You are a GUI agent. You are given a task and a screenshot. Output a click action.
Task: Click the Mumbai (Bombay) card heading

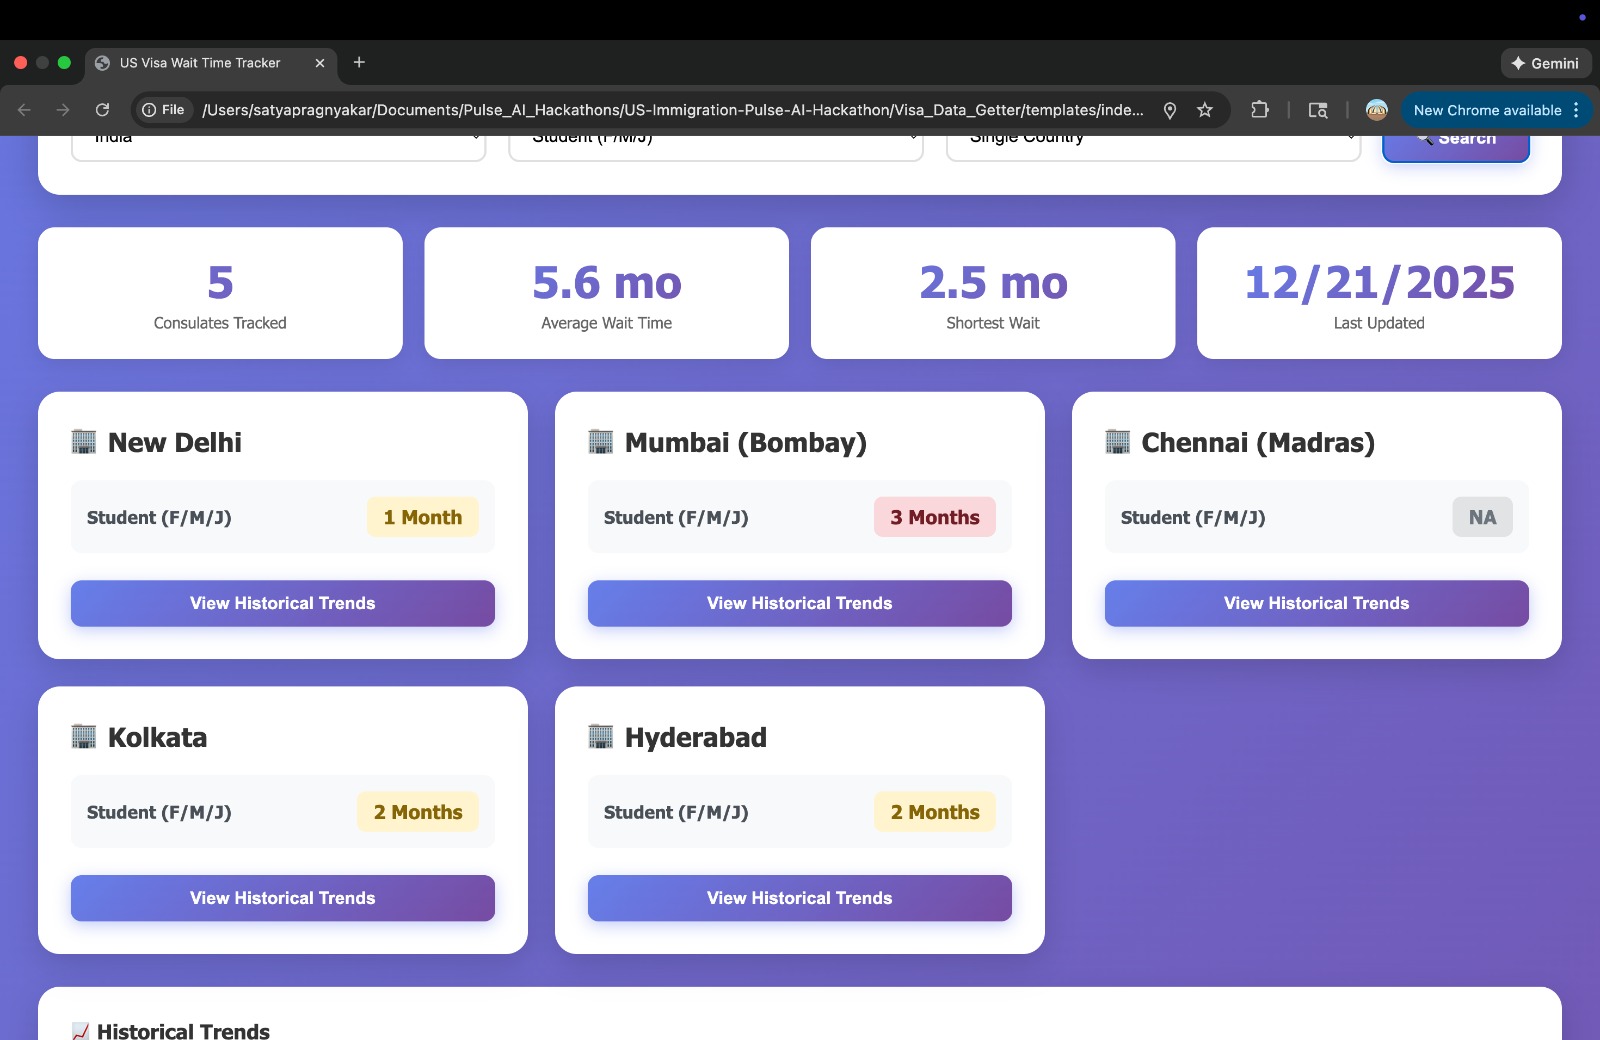click(746, 442)
